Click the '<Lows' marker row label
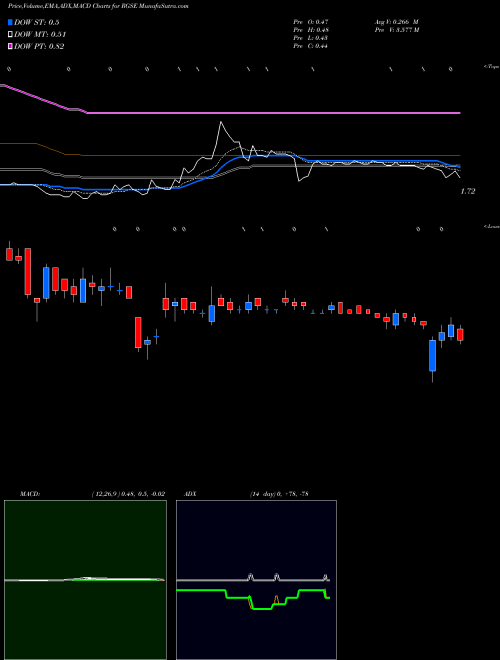The height and width of the screenshot is (660, 500). click(492, 226)
